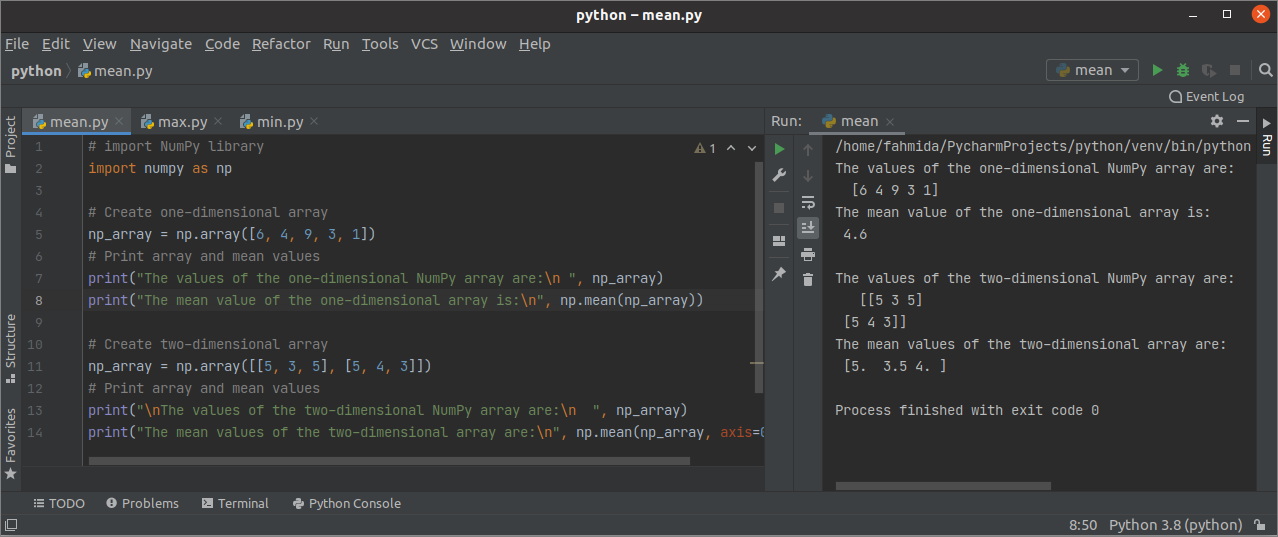Screen dimensions: 1278x537
Task: Open the 'mean' run configuration dropdown
Action: click(1092, 70)
